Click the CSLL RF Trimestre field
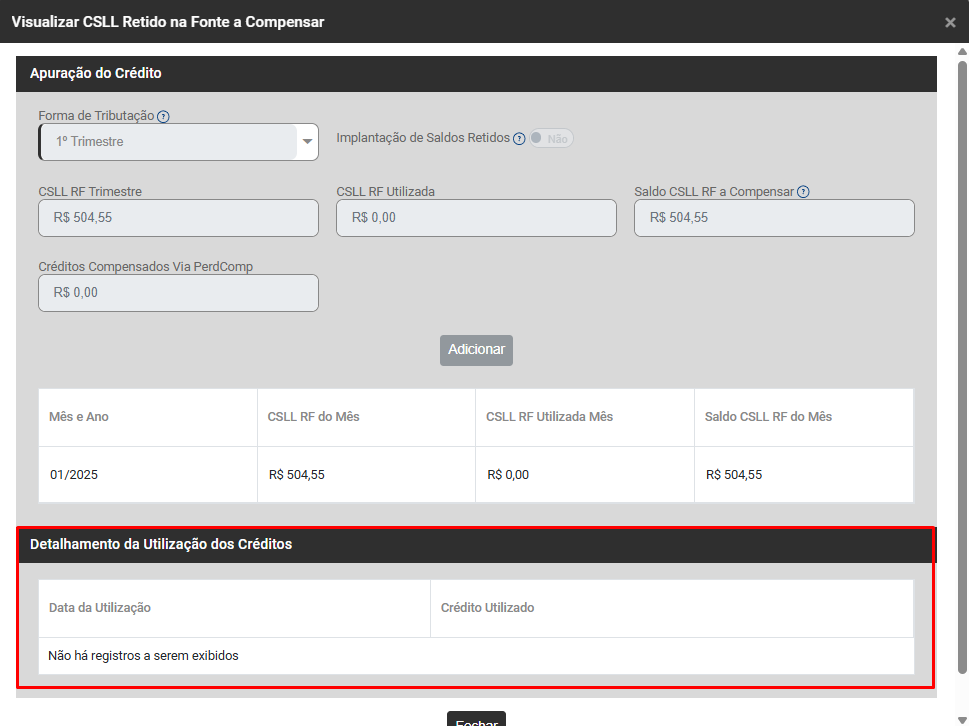 178,218
